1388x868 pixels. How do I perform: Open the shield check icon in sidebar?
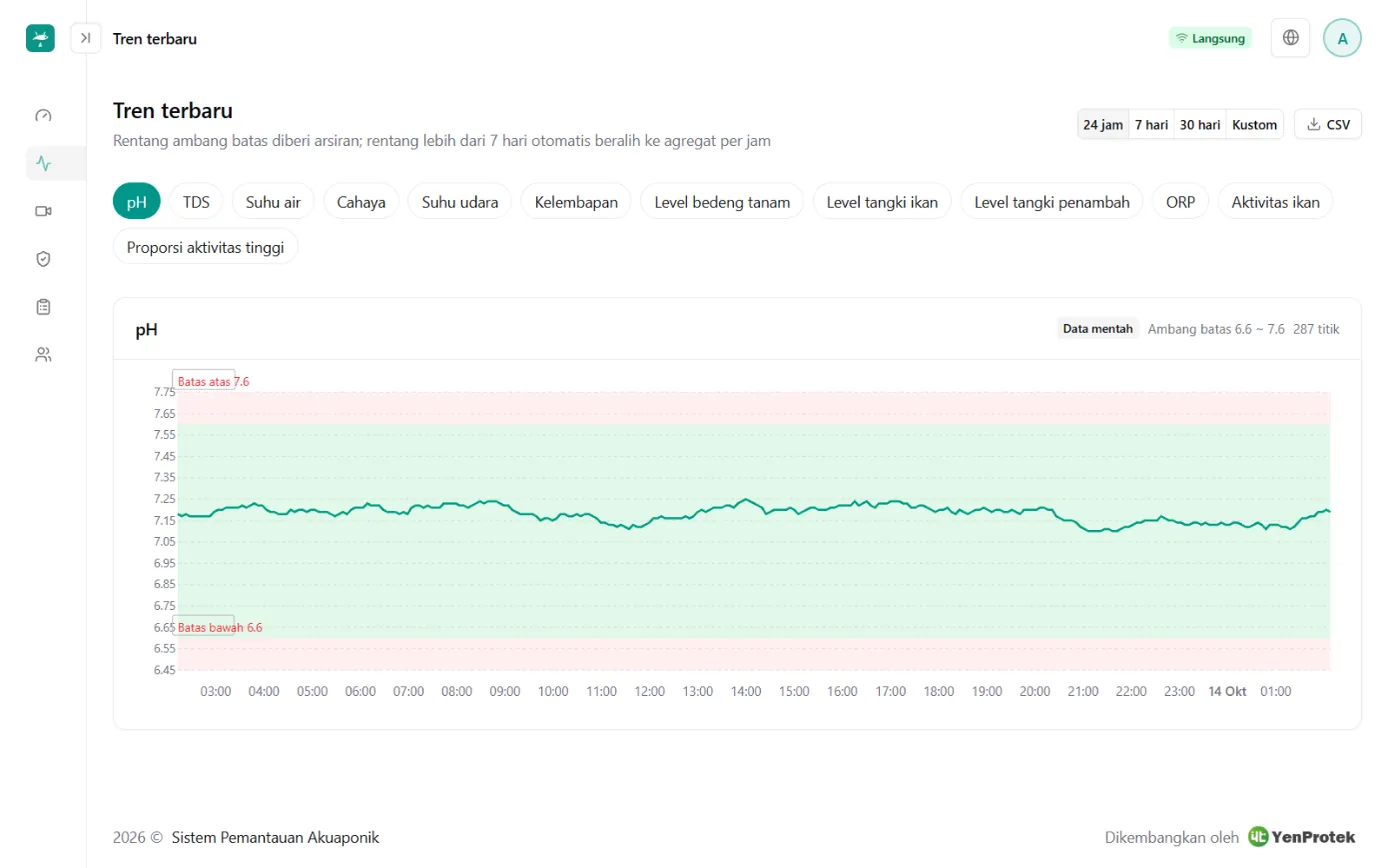tap(43, 259)
